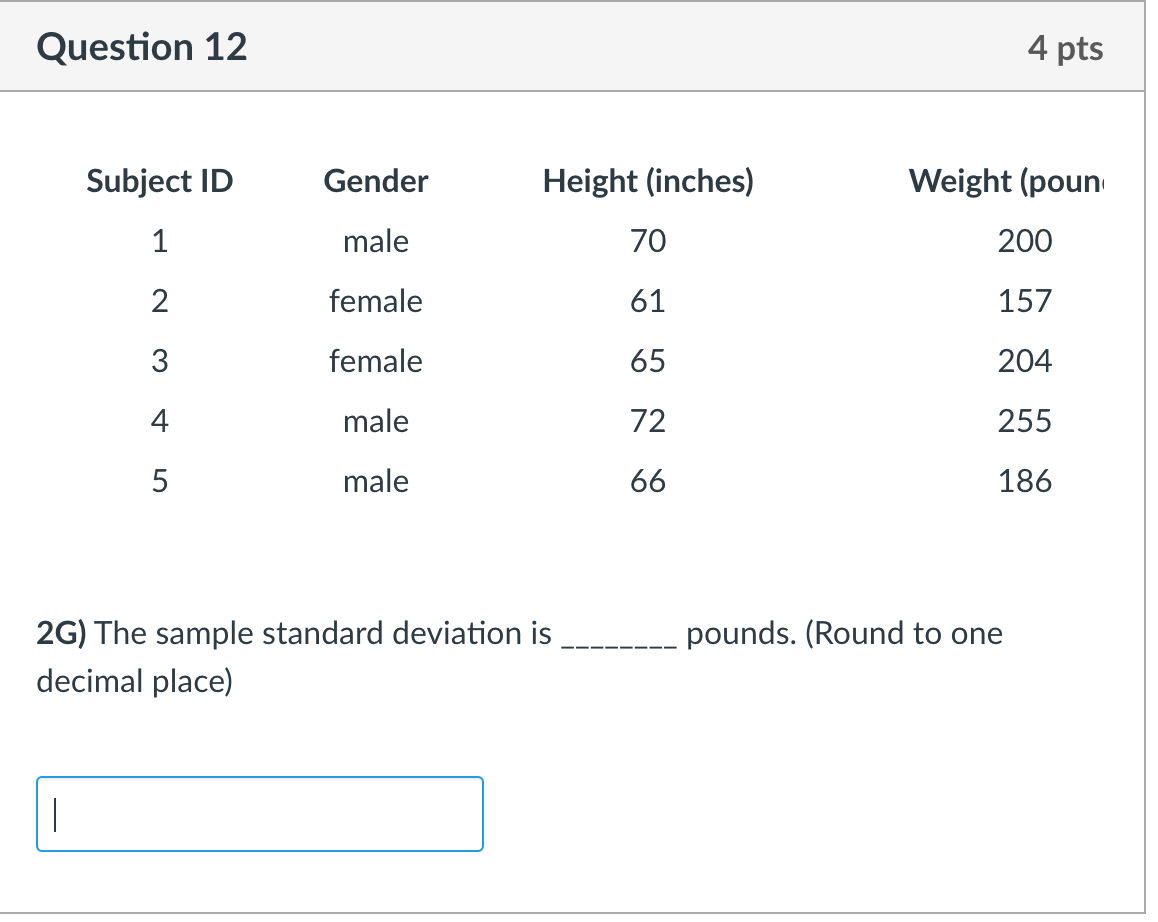Select the weight value 200
The width and height of the screenshot is (1158, 922).
(1025, 241)
